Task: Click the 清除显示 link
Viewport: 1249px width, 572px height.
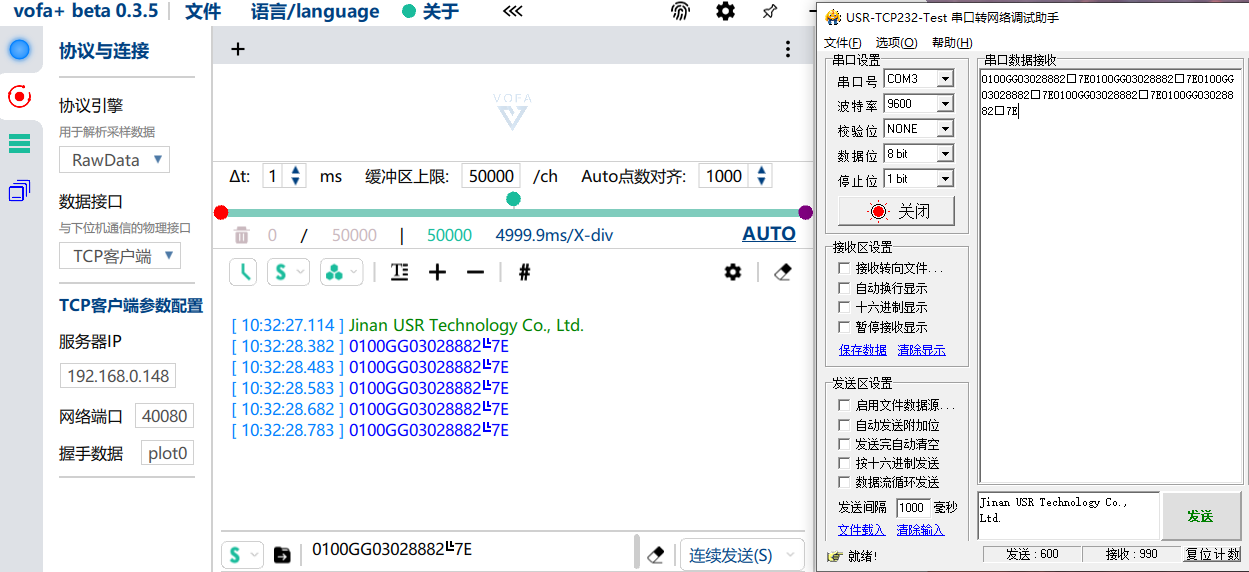Action: (x=921, y=350)
